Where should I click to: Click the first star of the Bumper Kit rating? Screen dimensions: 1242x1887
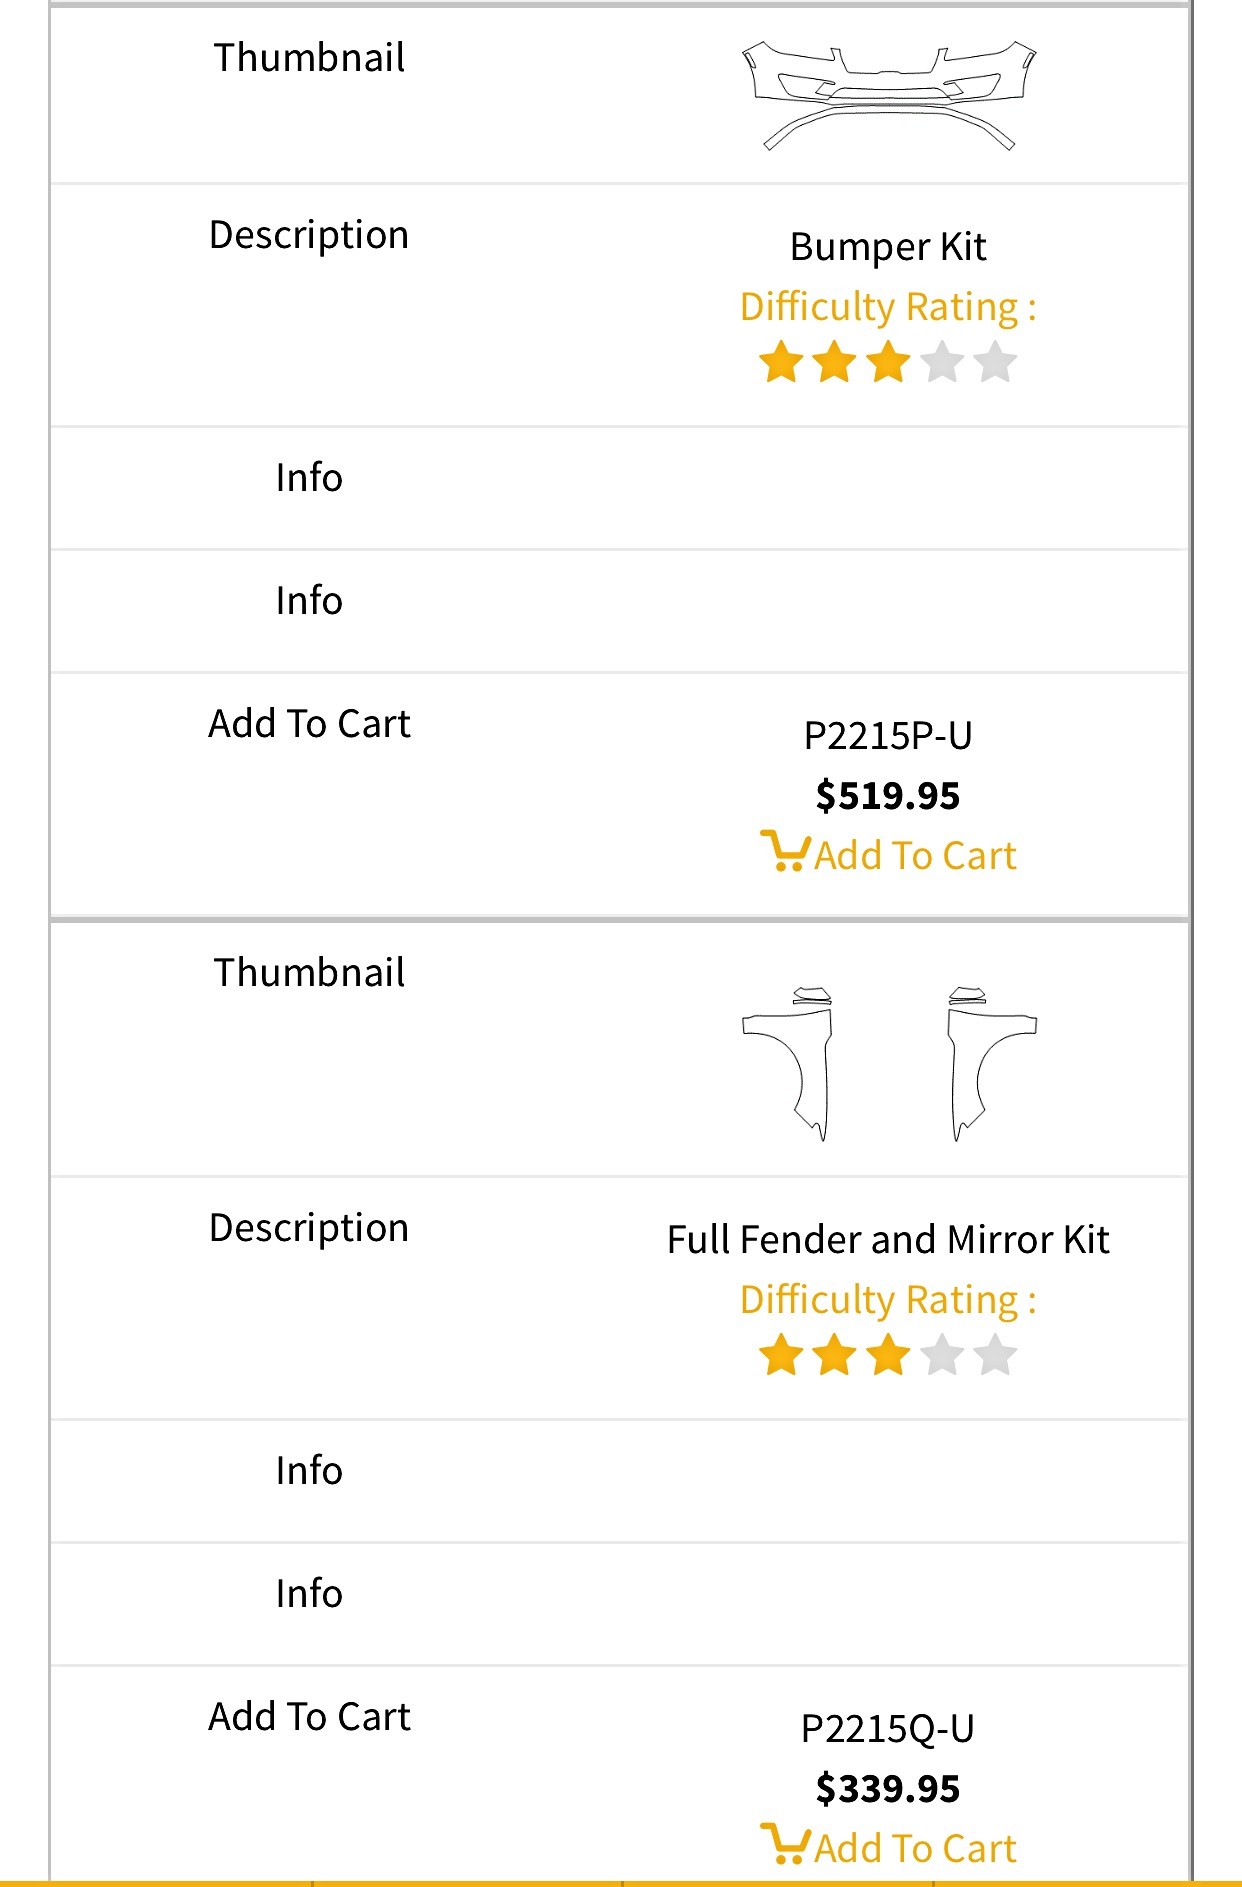[781, 362]
